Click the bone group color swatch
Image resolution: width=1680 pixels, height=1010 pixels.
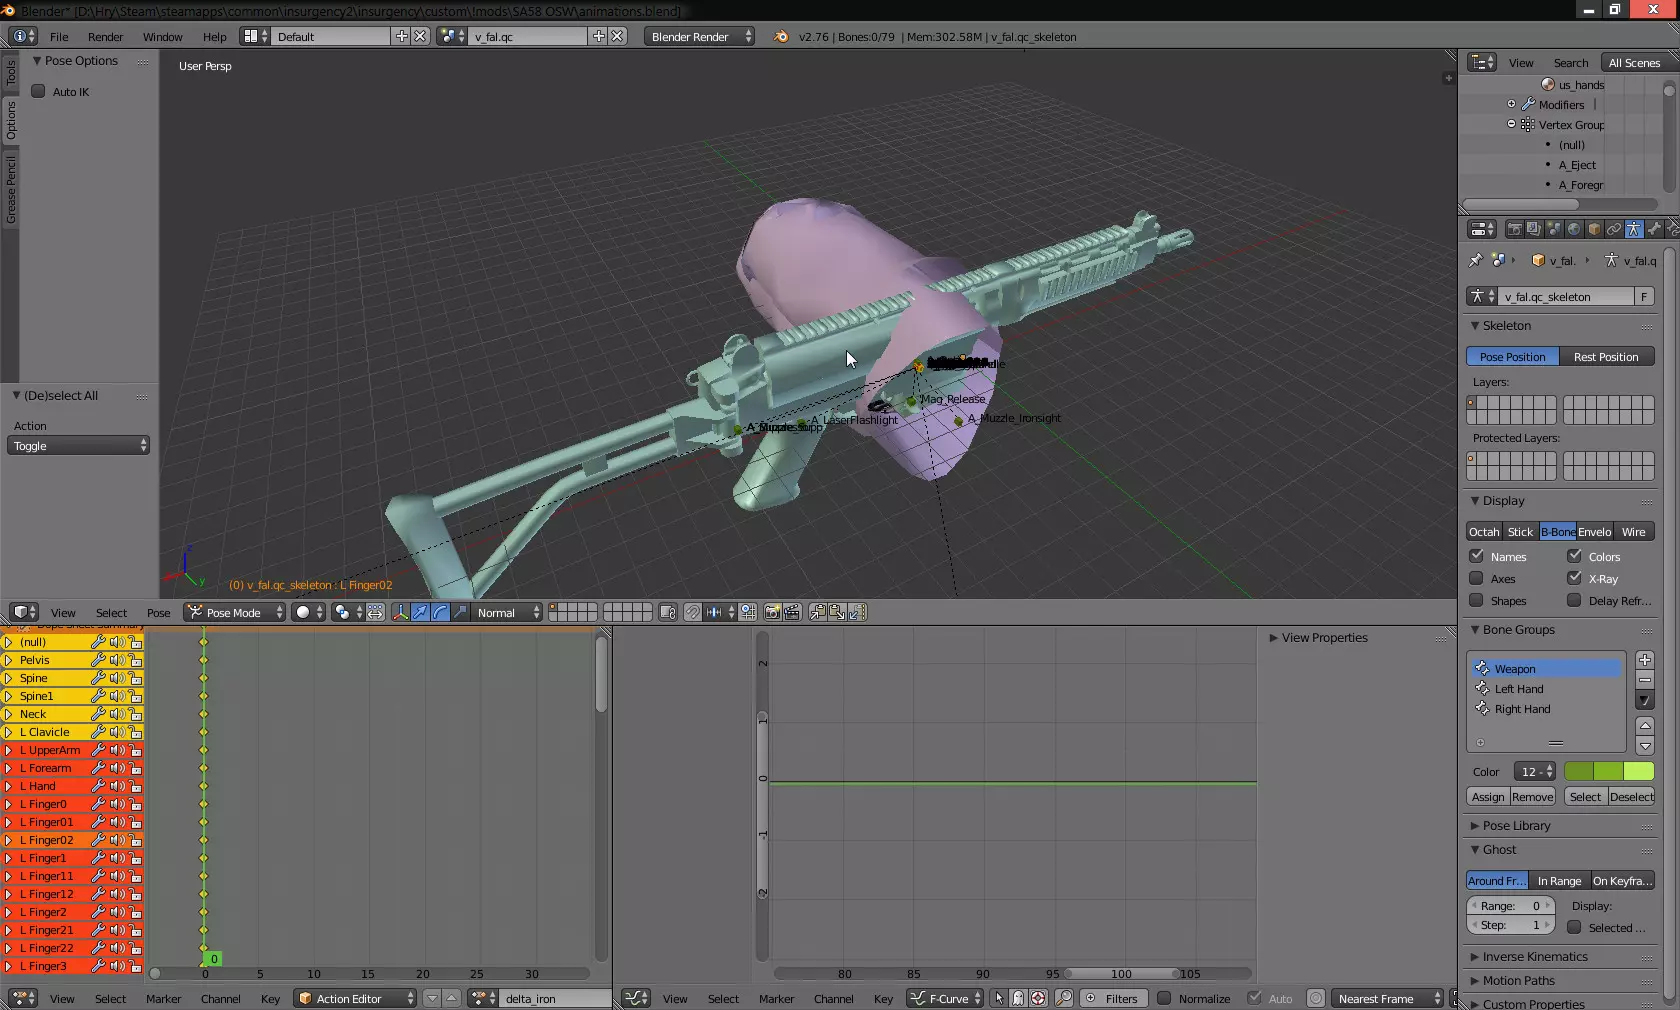[x=1608, y=771]
